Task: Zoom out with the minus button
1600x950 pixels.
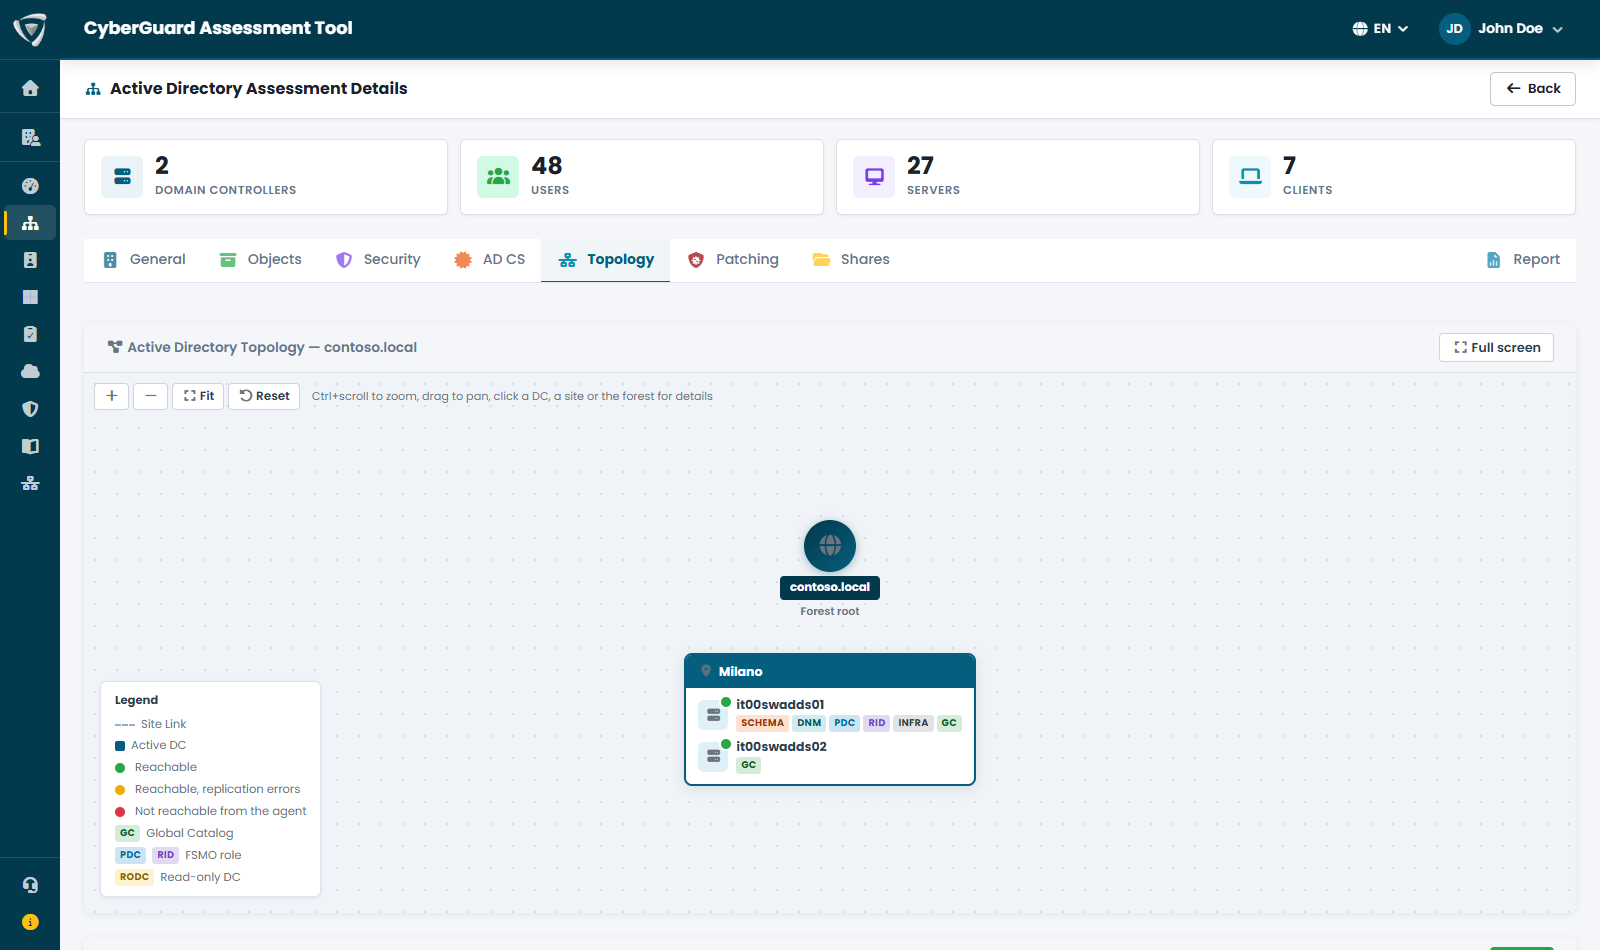Action: pyautogui.click(x=150, y=396)
